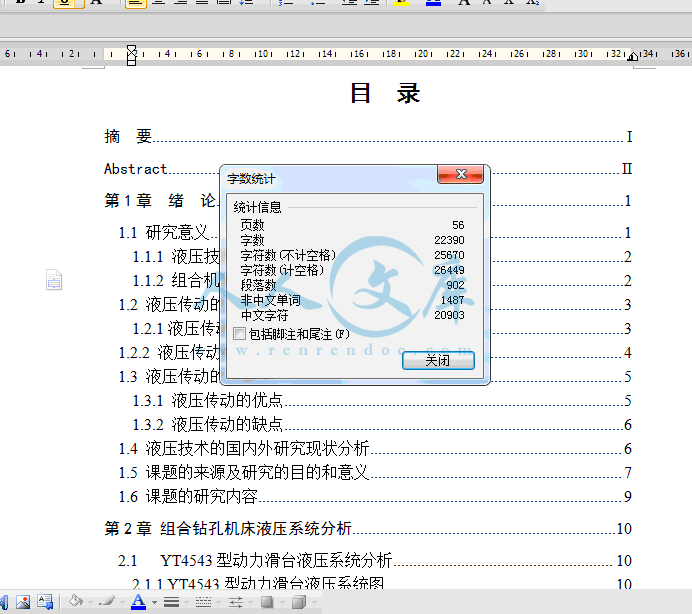Click page number 9 of entry 1.6

tap(628, 497)
